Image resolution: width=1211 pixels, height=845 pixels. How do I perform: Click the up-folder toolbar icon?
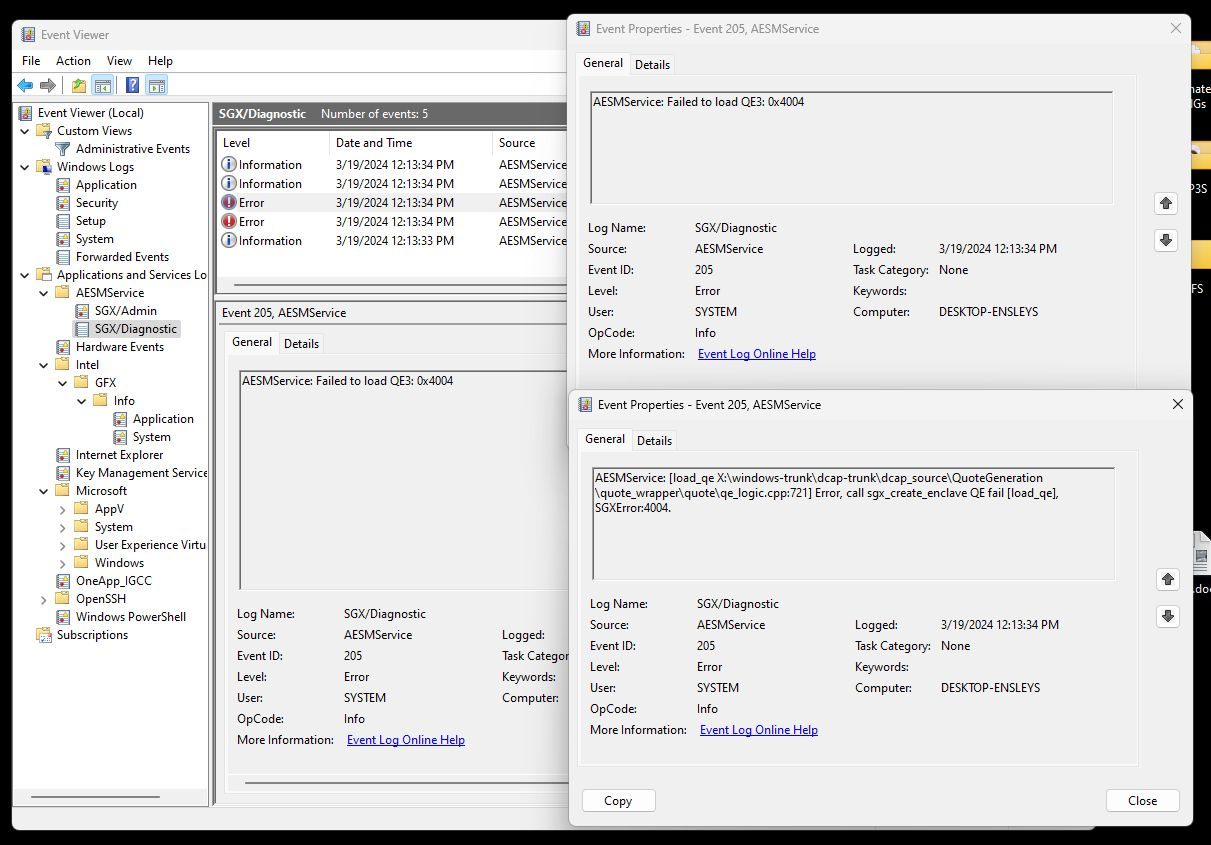(79, 86)
